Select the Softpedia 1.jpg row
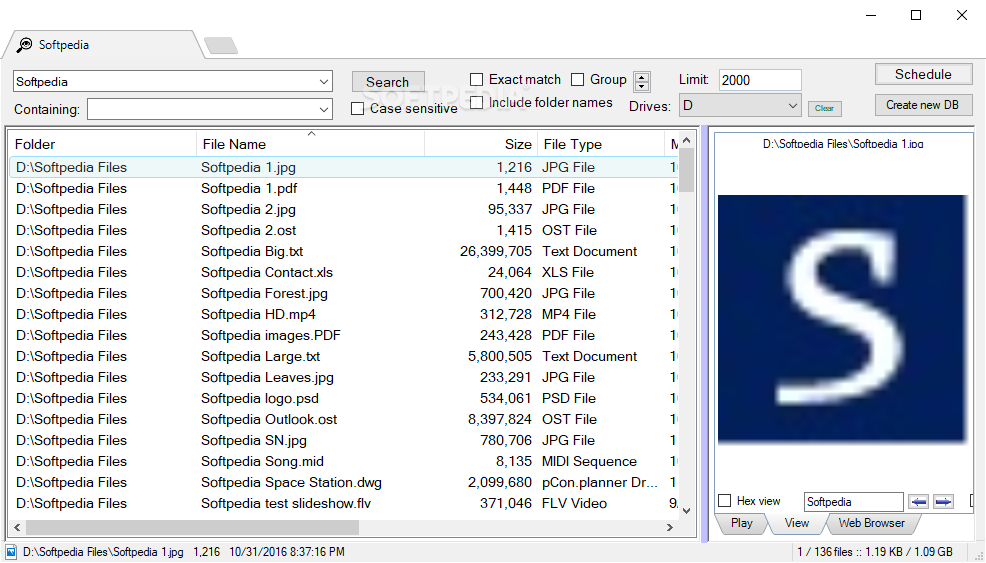 tap(344, 167)
